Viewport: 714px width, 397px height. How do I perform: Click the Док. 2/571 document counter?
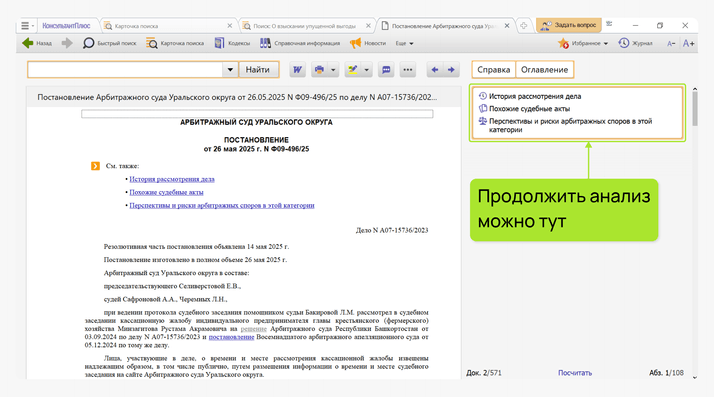pyautogui.click(x=484, y=373)
